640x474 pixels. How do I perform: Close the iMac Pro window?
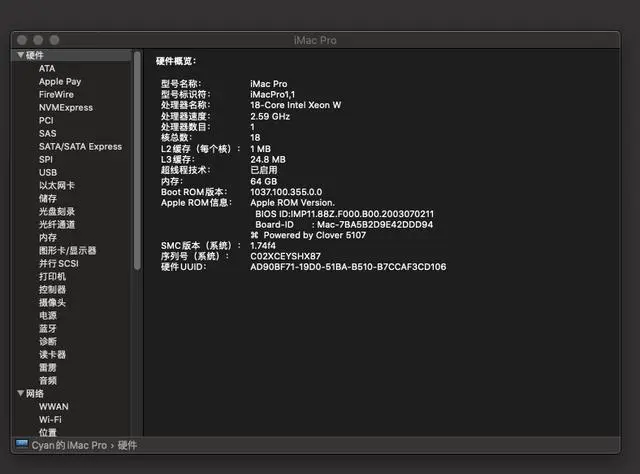(x=22, y=40)
